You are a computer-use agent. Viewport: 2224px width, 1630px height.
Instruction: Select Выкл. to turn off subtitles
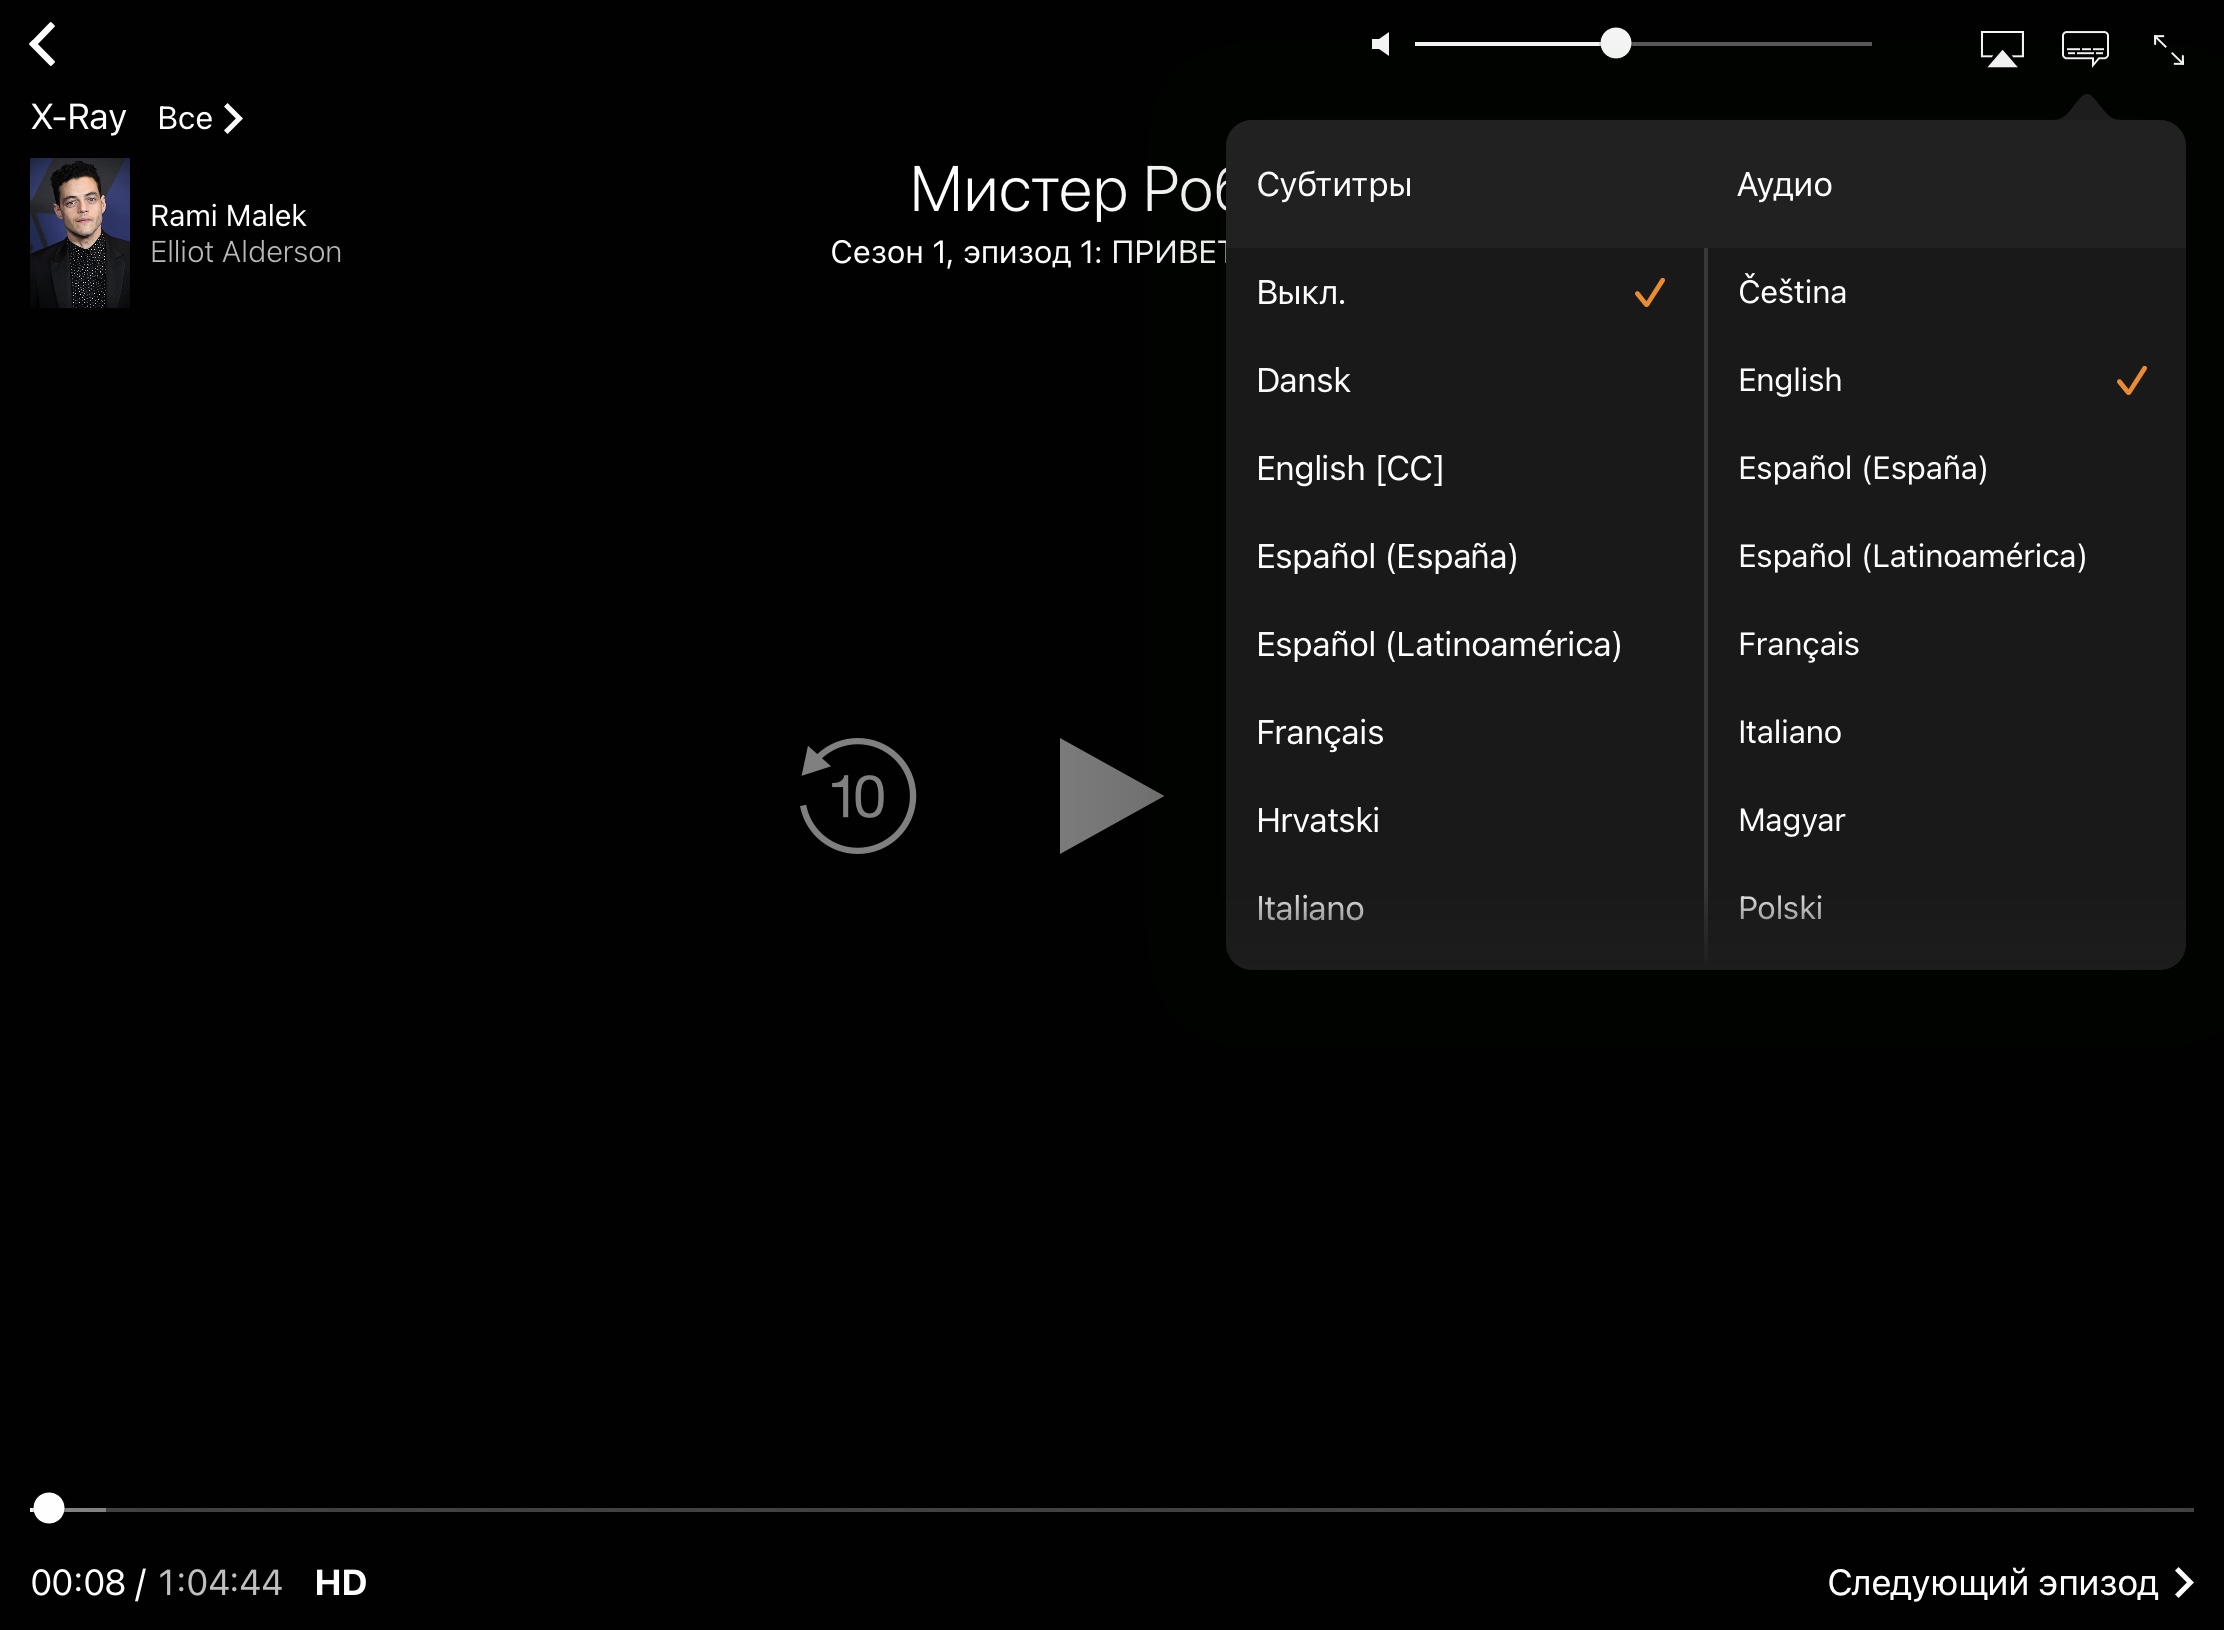1301,293
